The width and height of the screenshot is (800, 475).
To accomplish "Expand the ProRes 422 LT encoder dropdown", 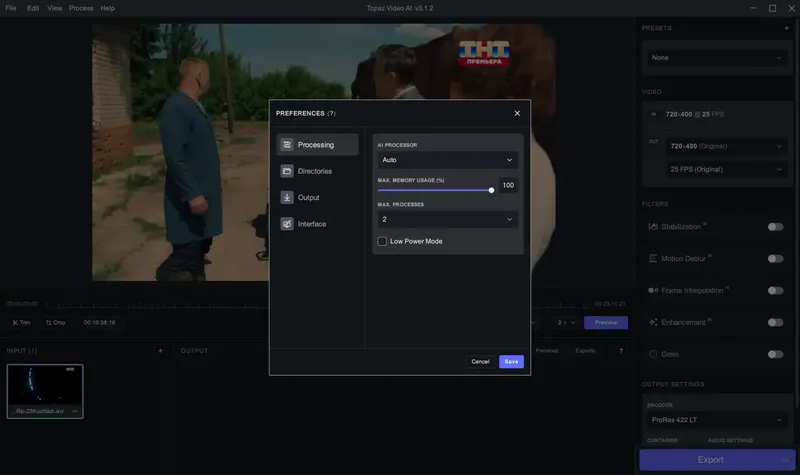I will (716, 420).
